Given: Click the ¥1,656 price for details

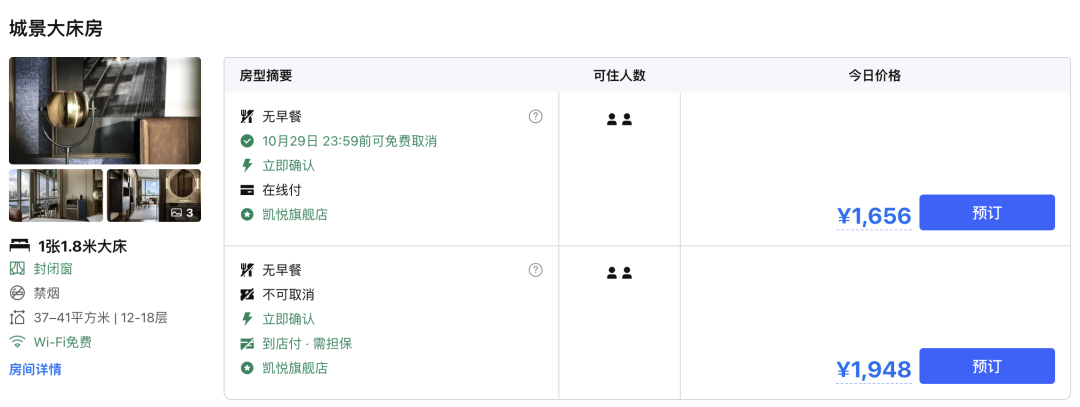Looking at the screenshot, I should [x=874, y=216].
